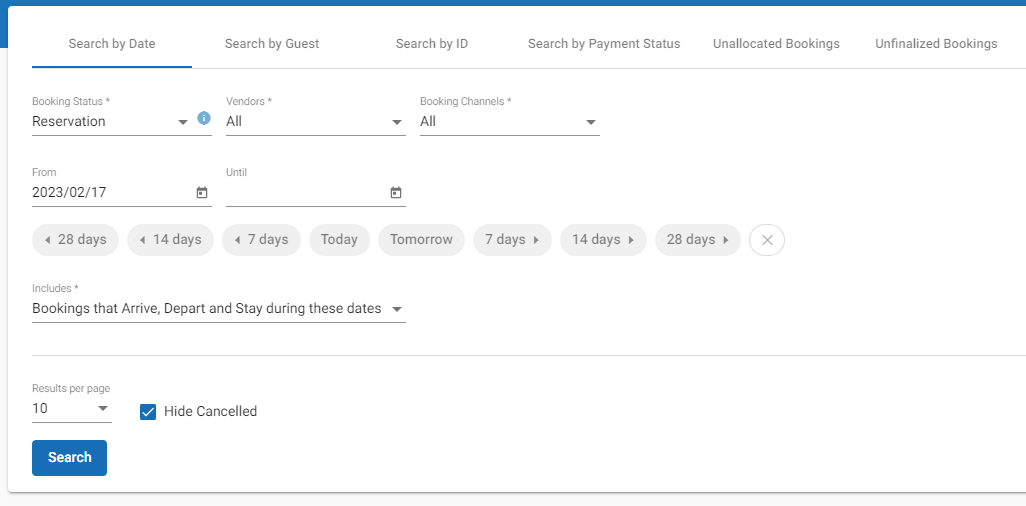This screenshot has width=1026, height=506.
Task: Go to Search by Payment Status tab
Action: [x=604, y=44]
